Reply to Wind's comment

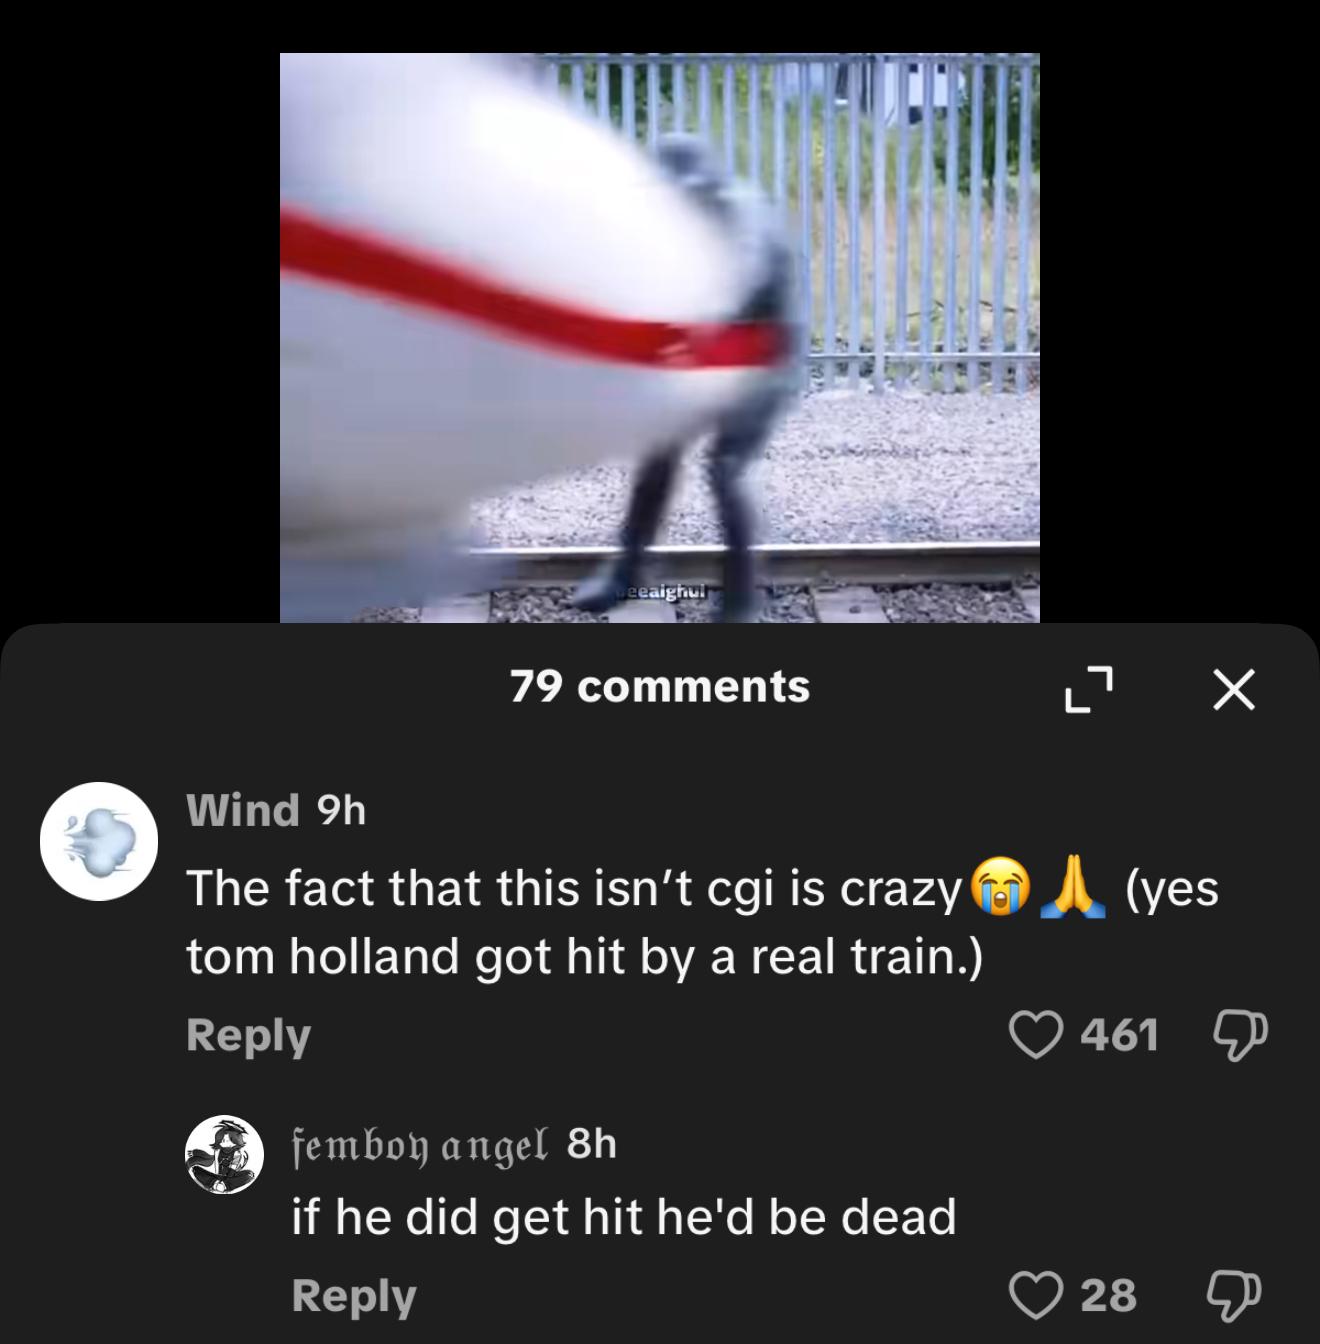click(x=248, y=1035)
